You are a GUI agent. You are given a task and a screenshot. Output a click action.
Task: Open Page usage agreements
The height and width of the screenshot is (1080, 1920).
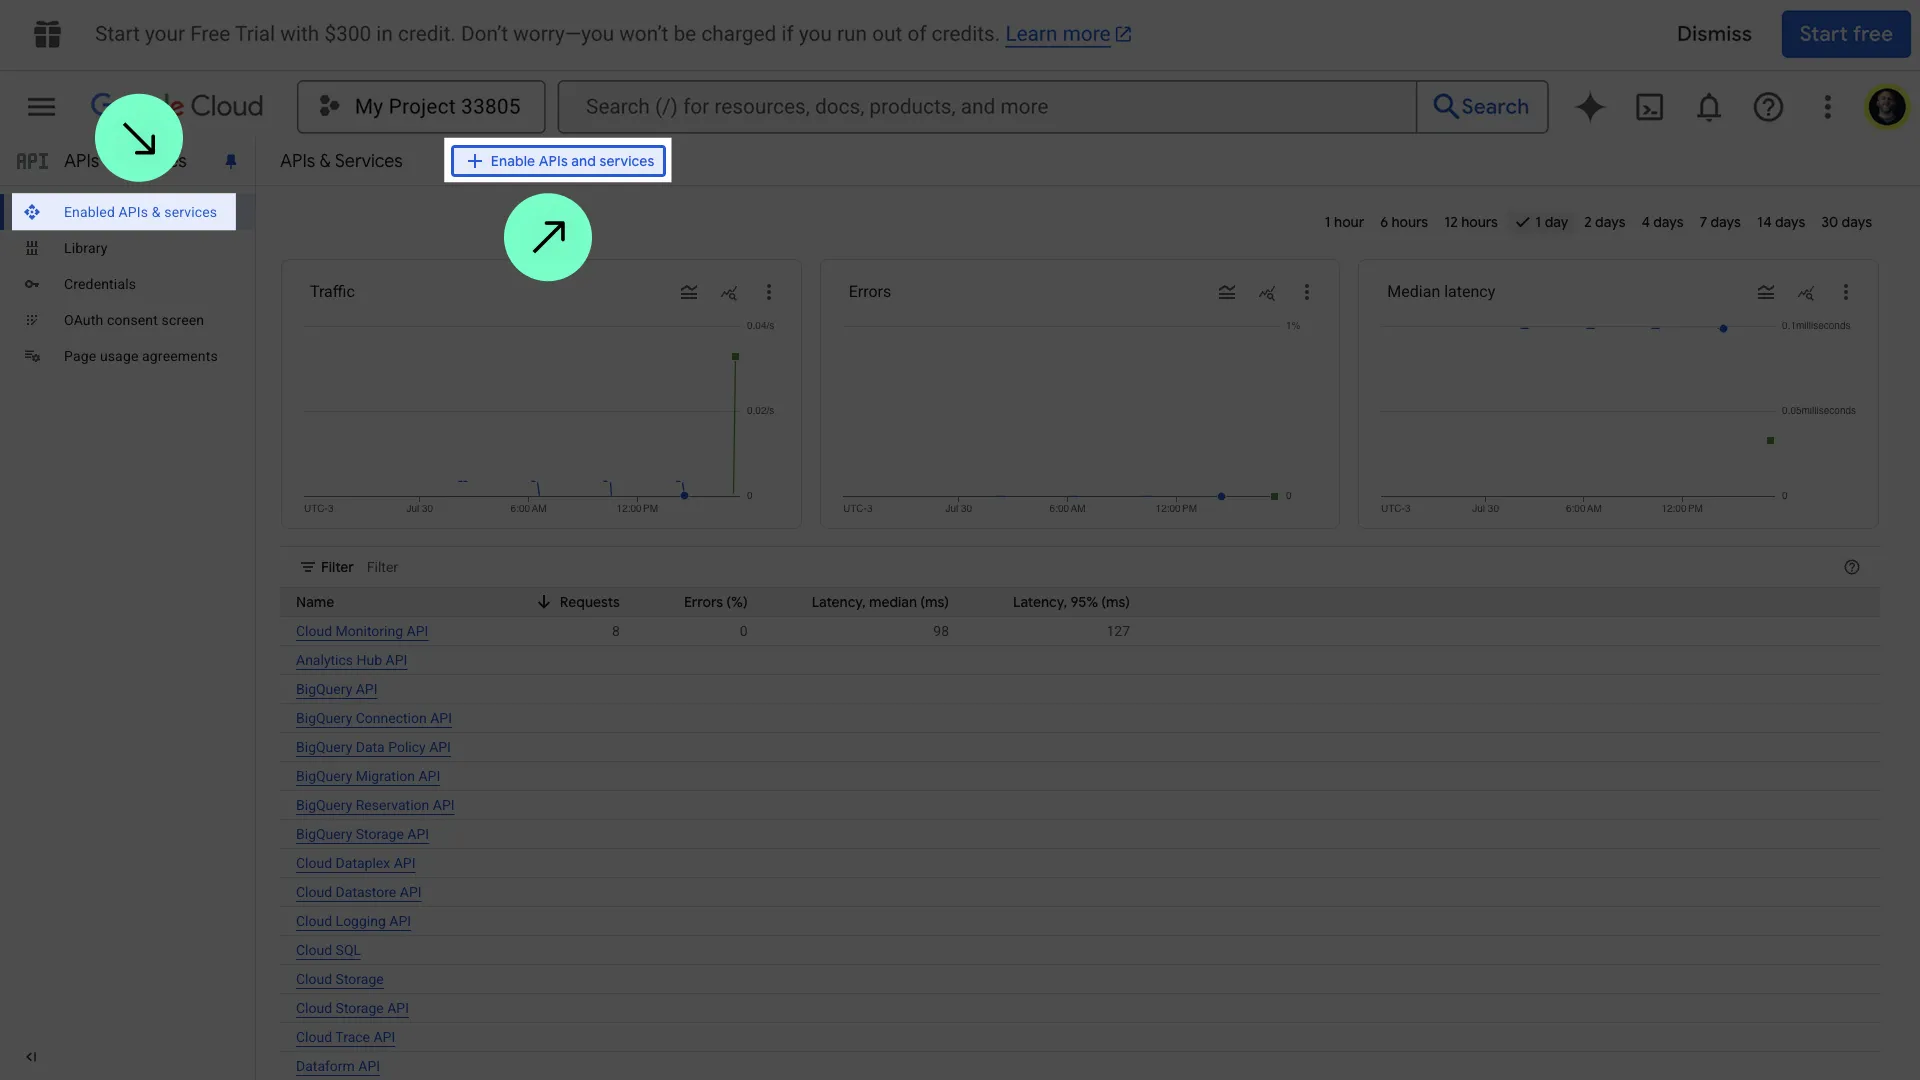(x=140, y=356)
